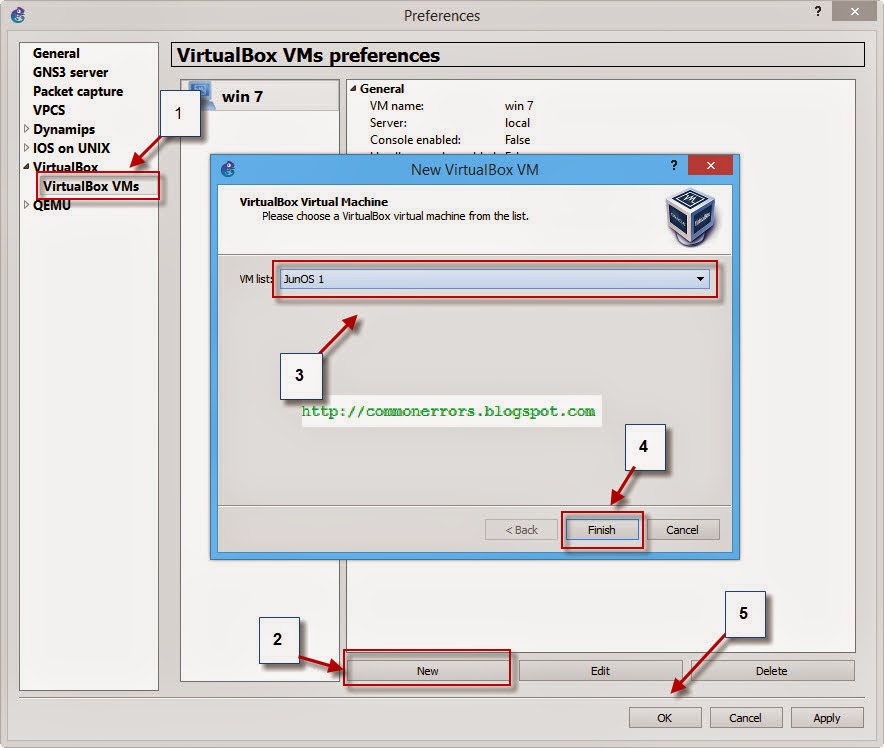Click the 'VM name:' label
Viewport: 884px width, 748px height.
(397, 106)
